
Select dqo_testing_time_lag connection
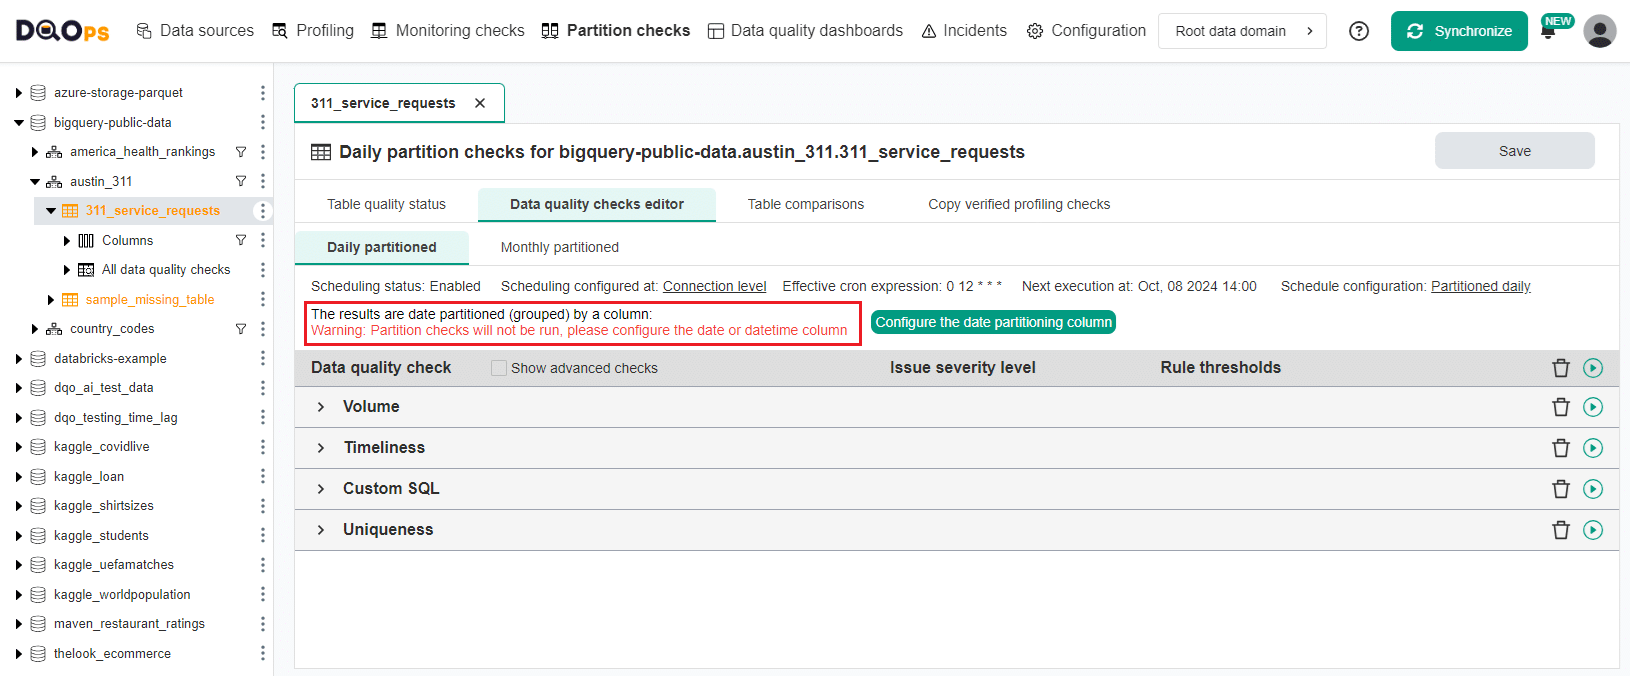[x=116, y=417]
